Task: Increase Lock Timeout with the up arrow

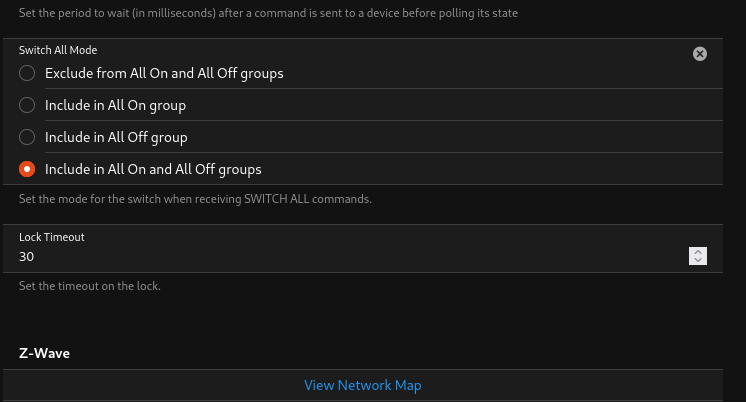Action: pos(698,252)
